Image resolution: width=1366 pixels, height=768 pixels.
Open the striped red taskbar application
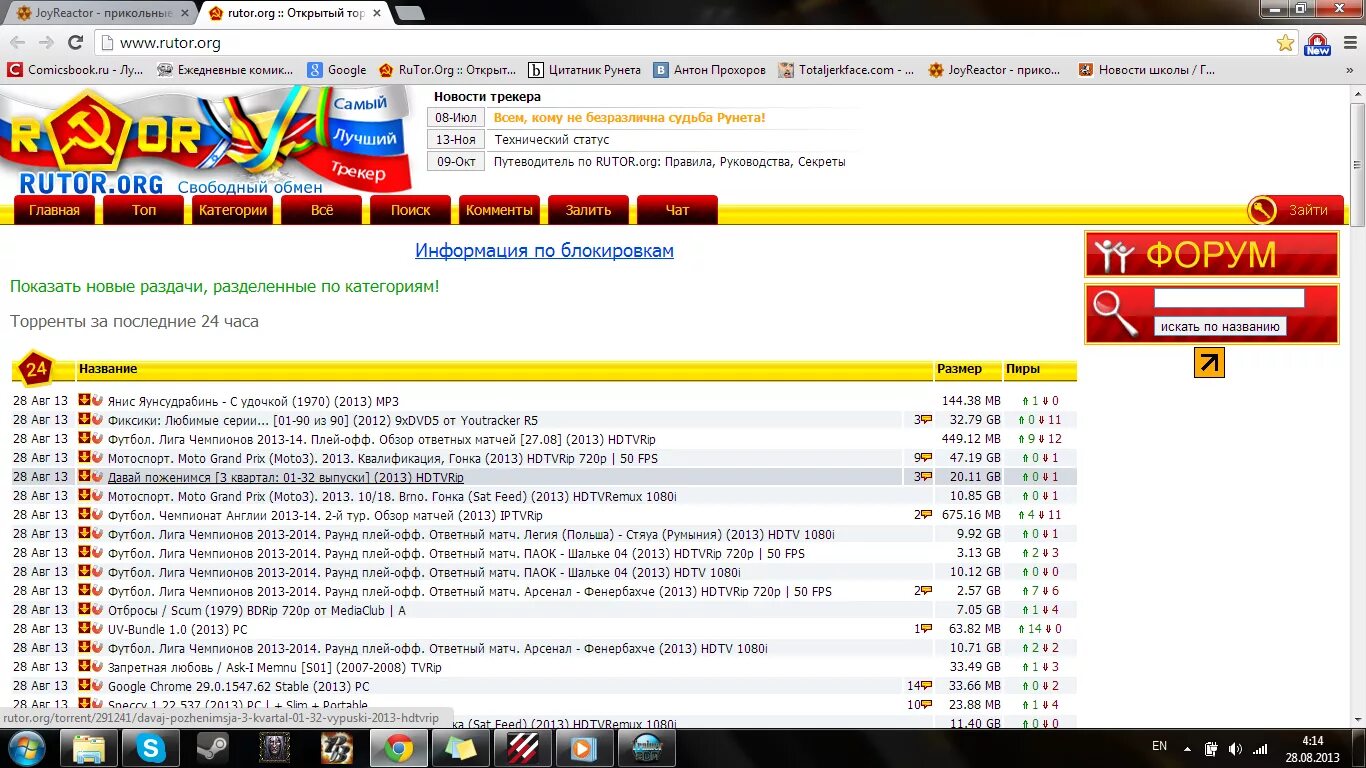pos(523,748)
